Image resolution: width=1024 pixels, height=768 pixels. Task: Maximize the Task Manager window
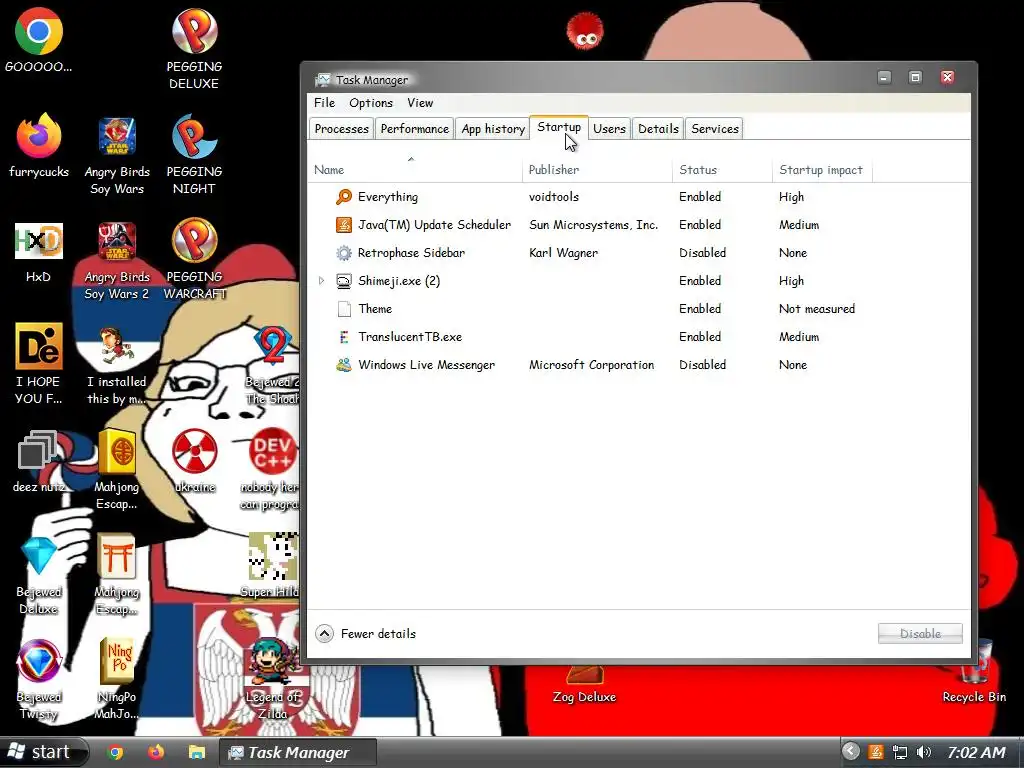[x=915, y=78]
